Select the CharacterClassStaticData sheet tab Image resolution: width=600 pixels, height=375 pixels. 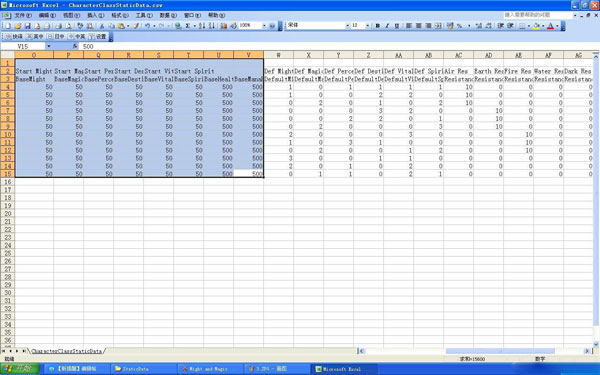pyautogui.click(x=67, y=351)
